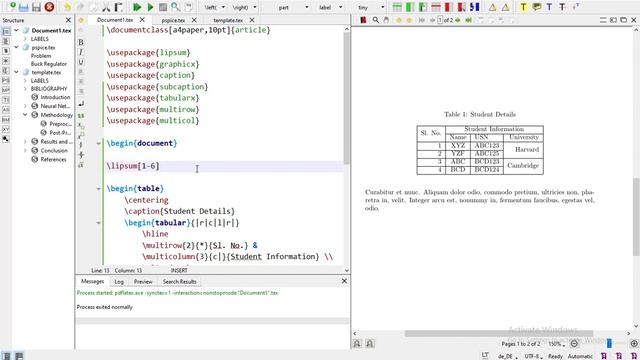This screenshot has width=640, height=360.
Task: Click the zoom slider handle in PDF viewer status bar
Action: point(609,344)
